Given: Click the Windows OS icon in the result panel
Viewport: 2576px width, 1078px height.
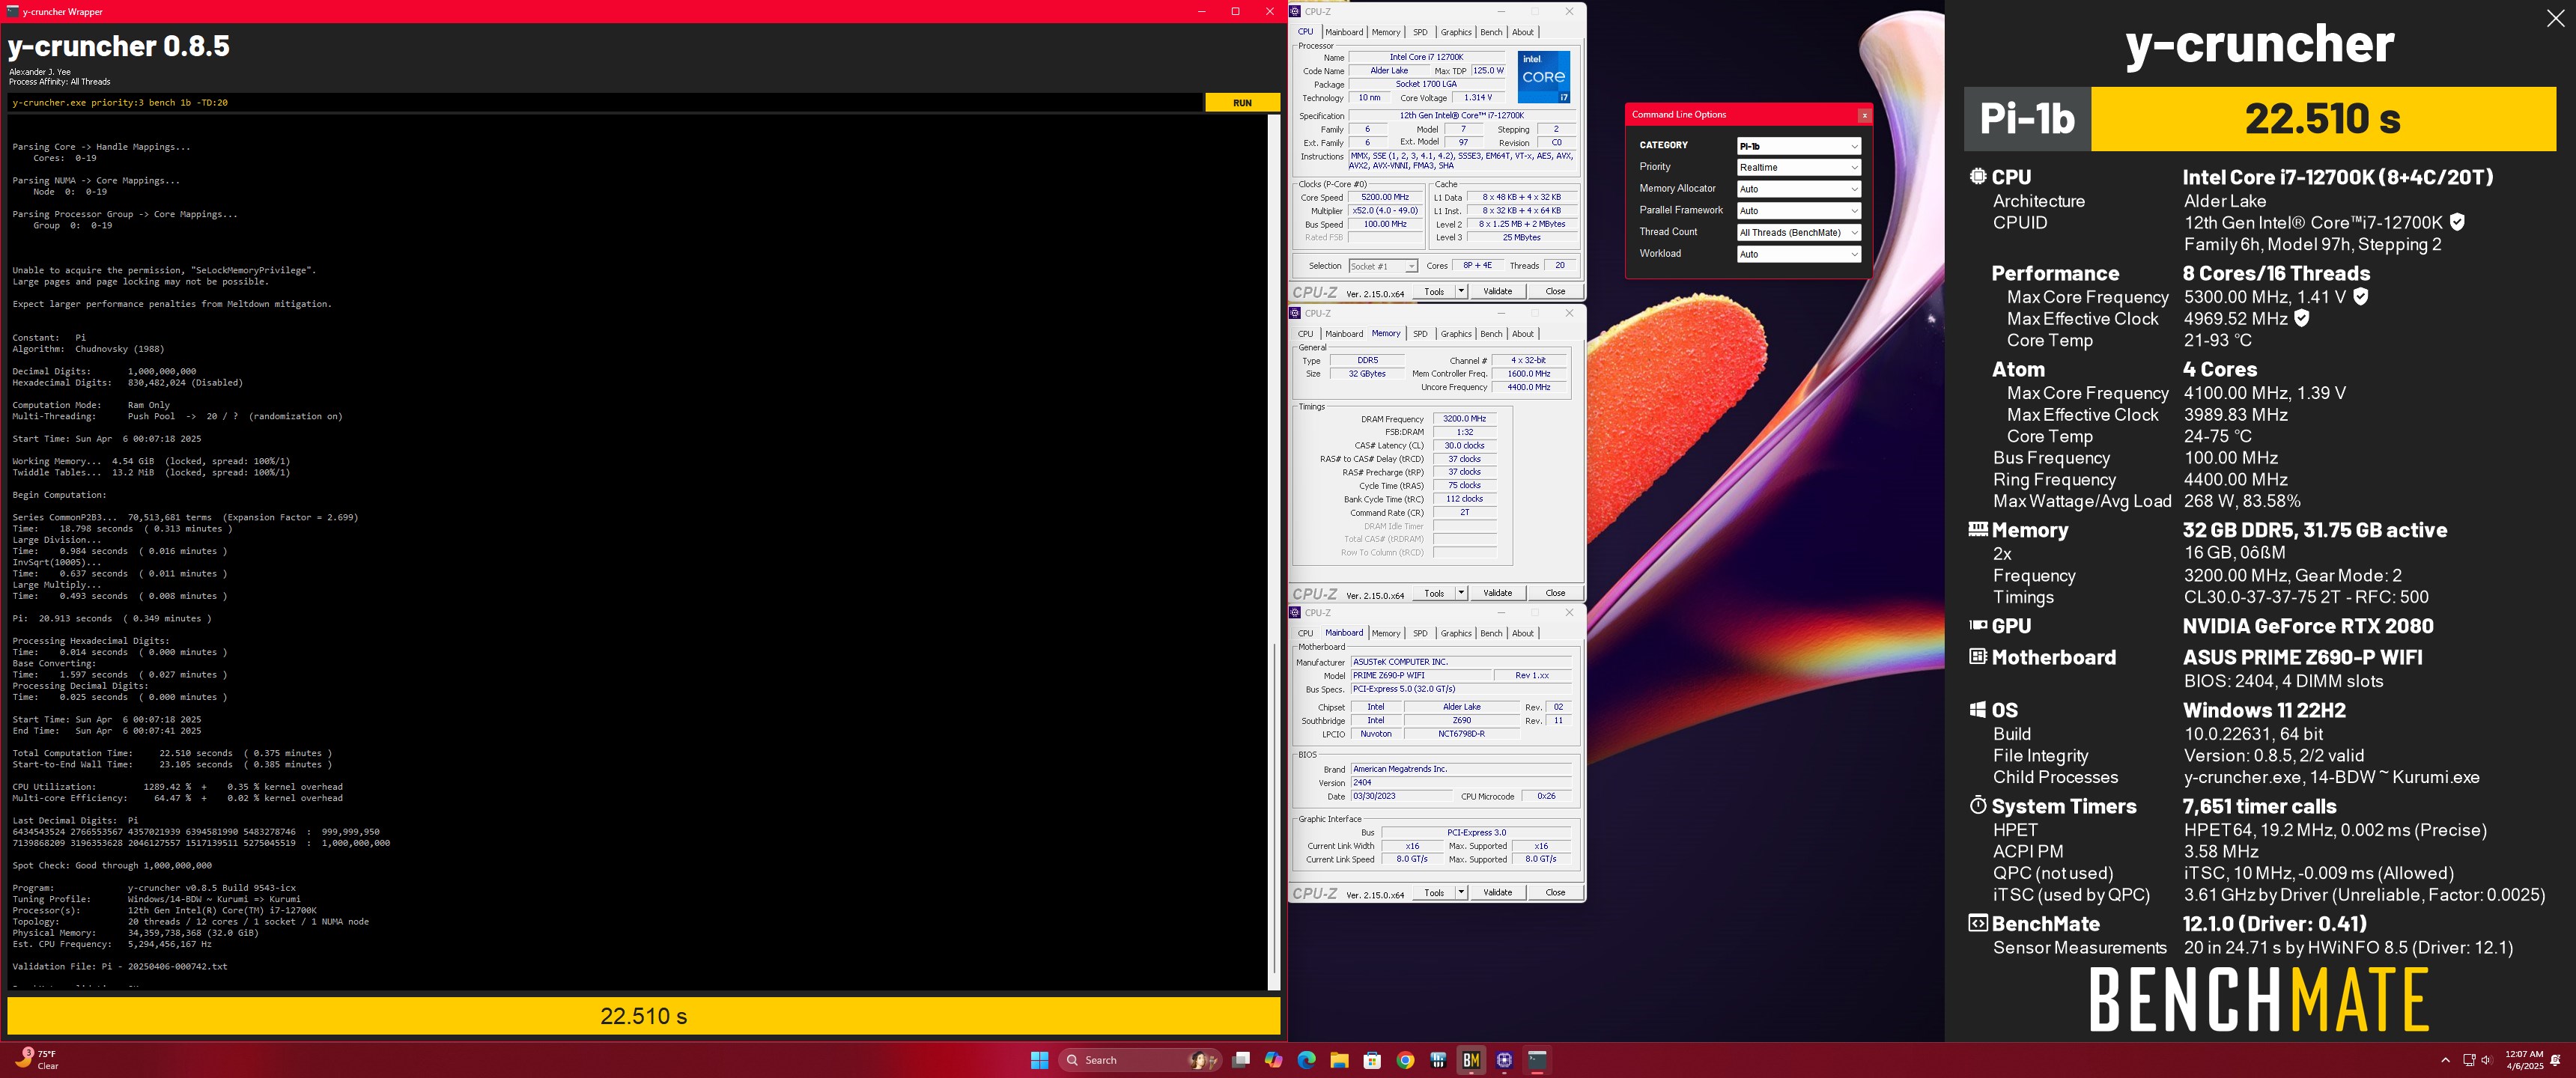Looking at the screenshot, I should tap(1977, 709).
